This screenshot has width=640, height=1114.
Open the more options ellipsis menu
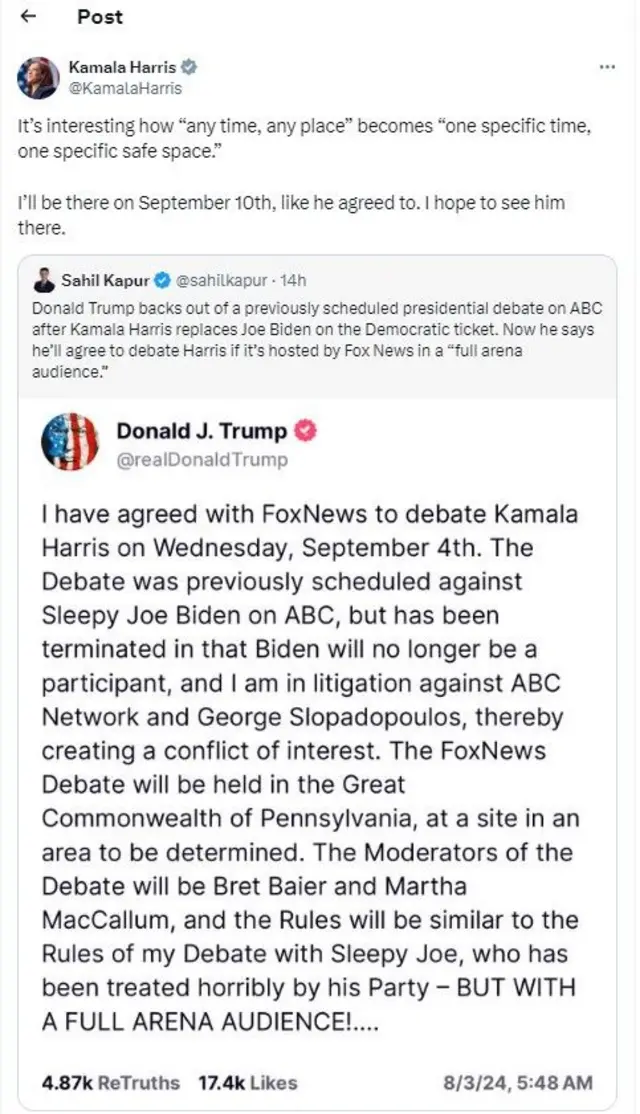tap(606, 67)
